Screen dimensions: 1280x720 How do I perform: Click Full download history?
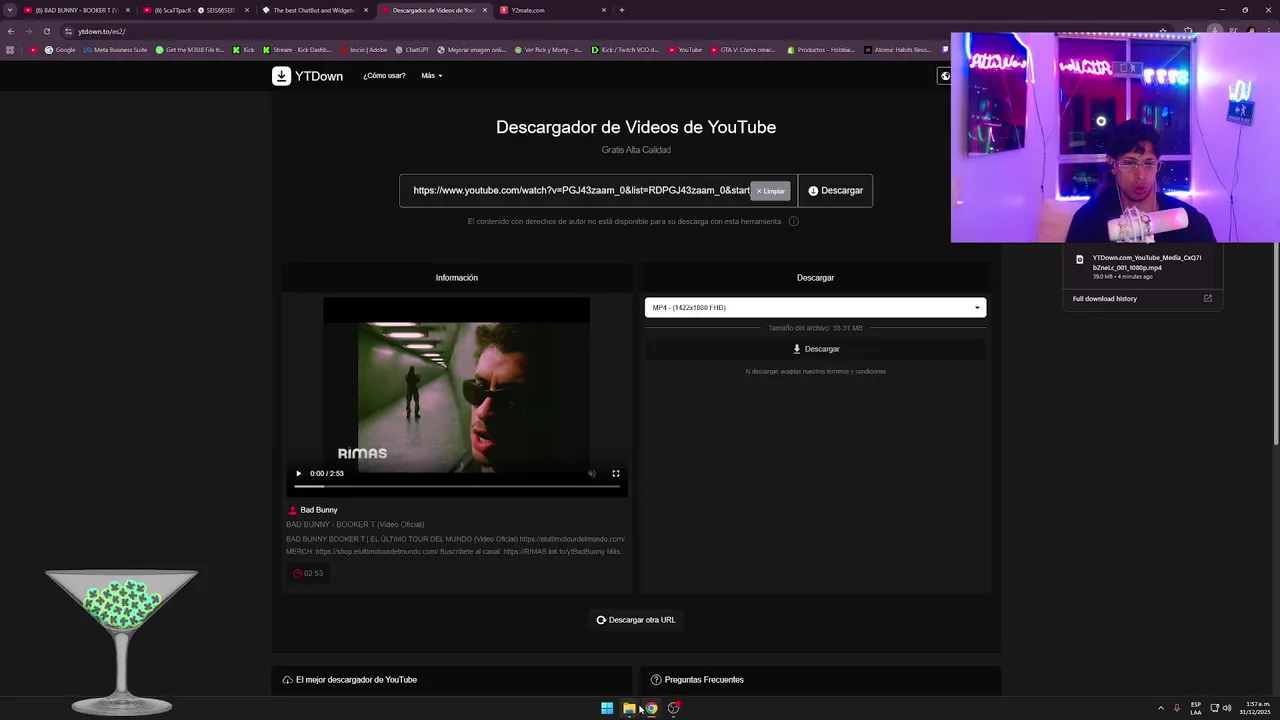tap(1105, 299)
